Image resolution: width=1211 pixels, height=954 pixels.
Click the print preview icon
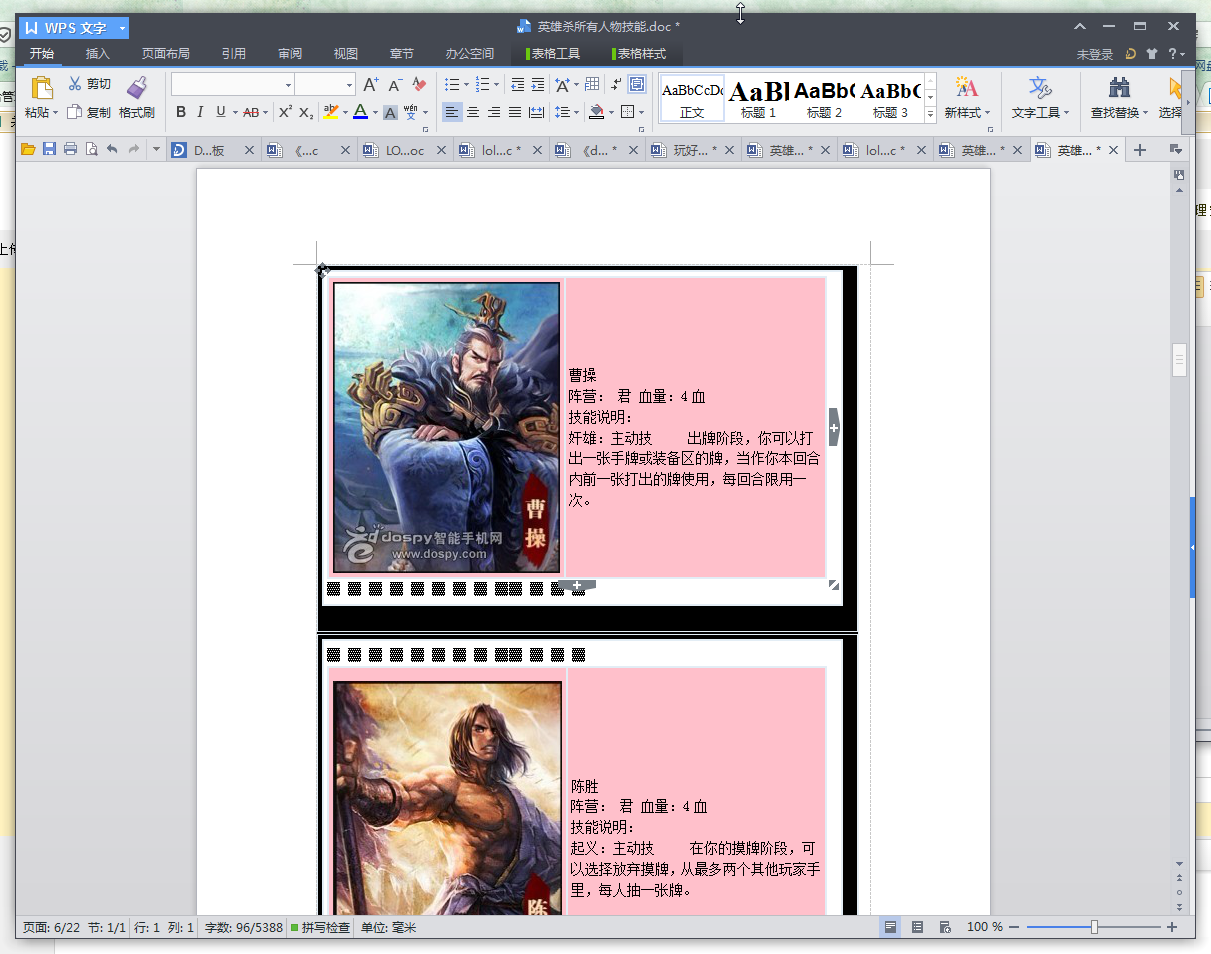tap(91, 150)
